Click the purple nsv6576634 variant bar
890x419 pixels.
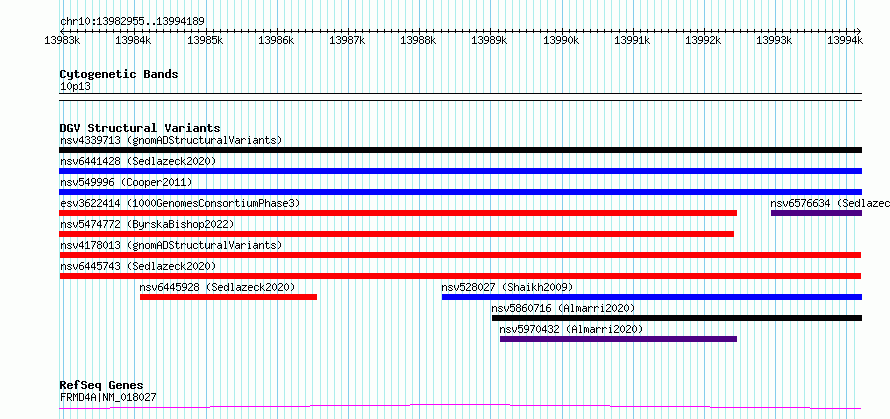(x=816, y=213)
